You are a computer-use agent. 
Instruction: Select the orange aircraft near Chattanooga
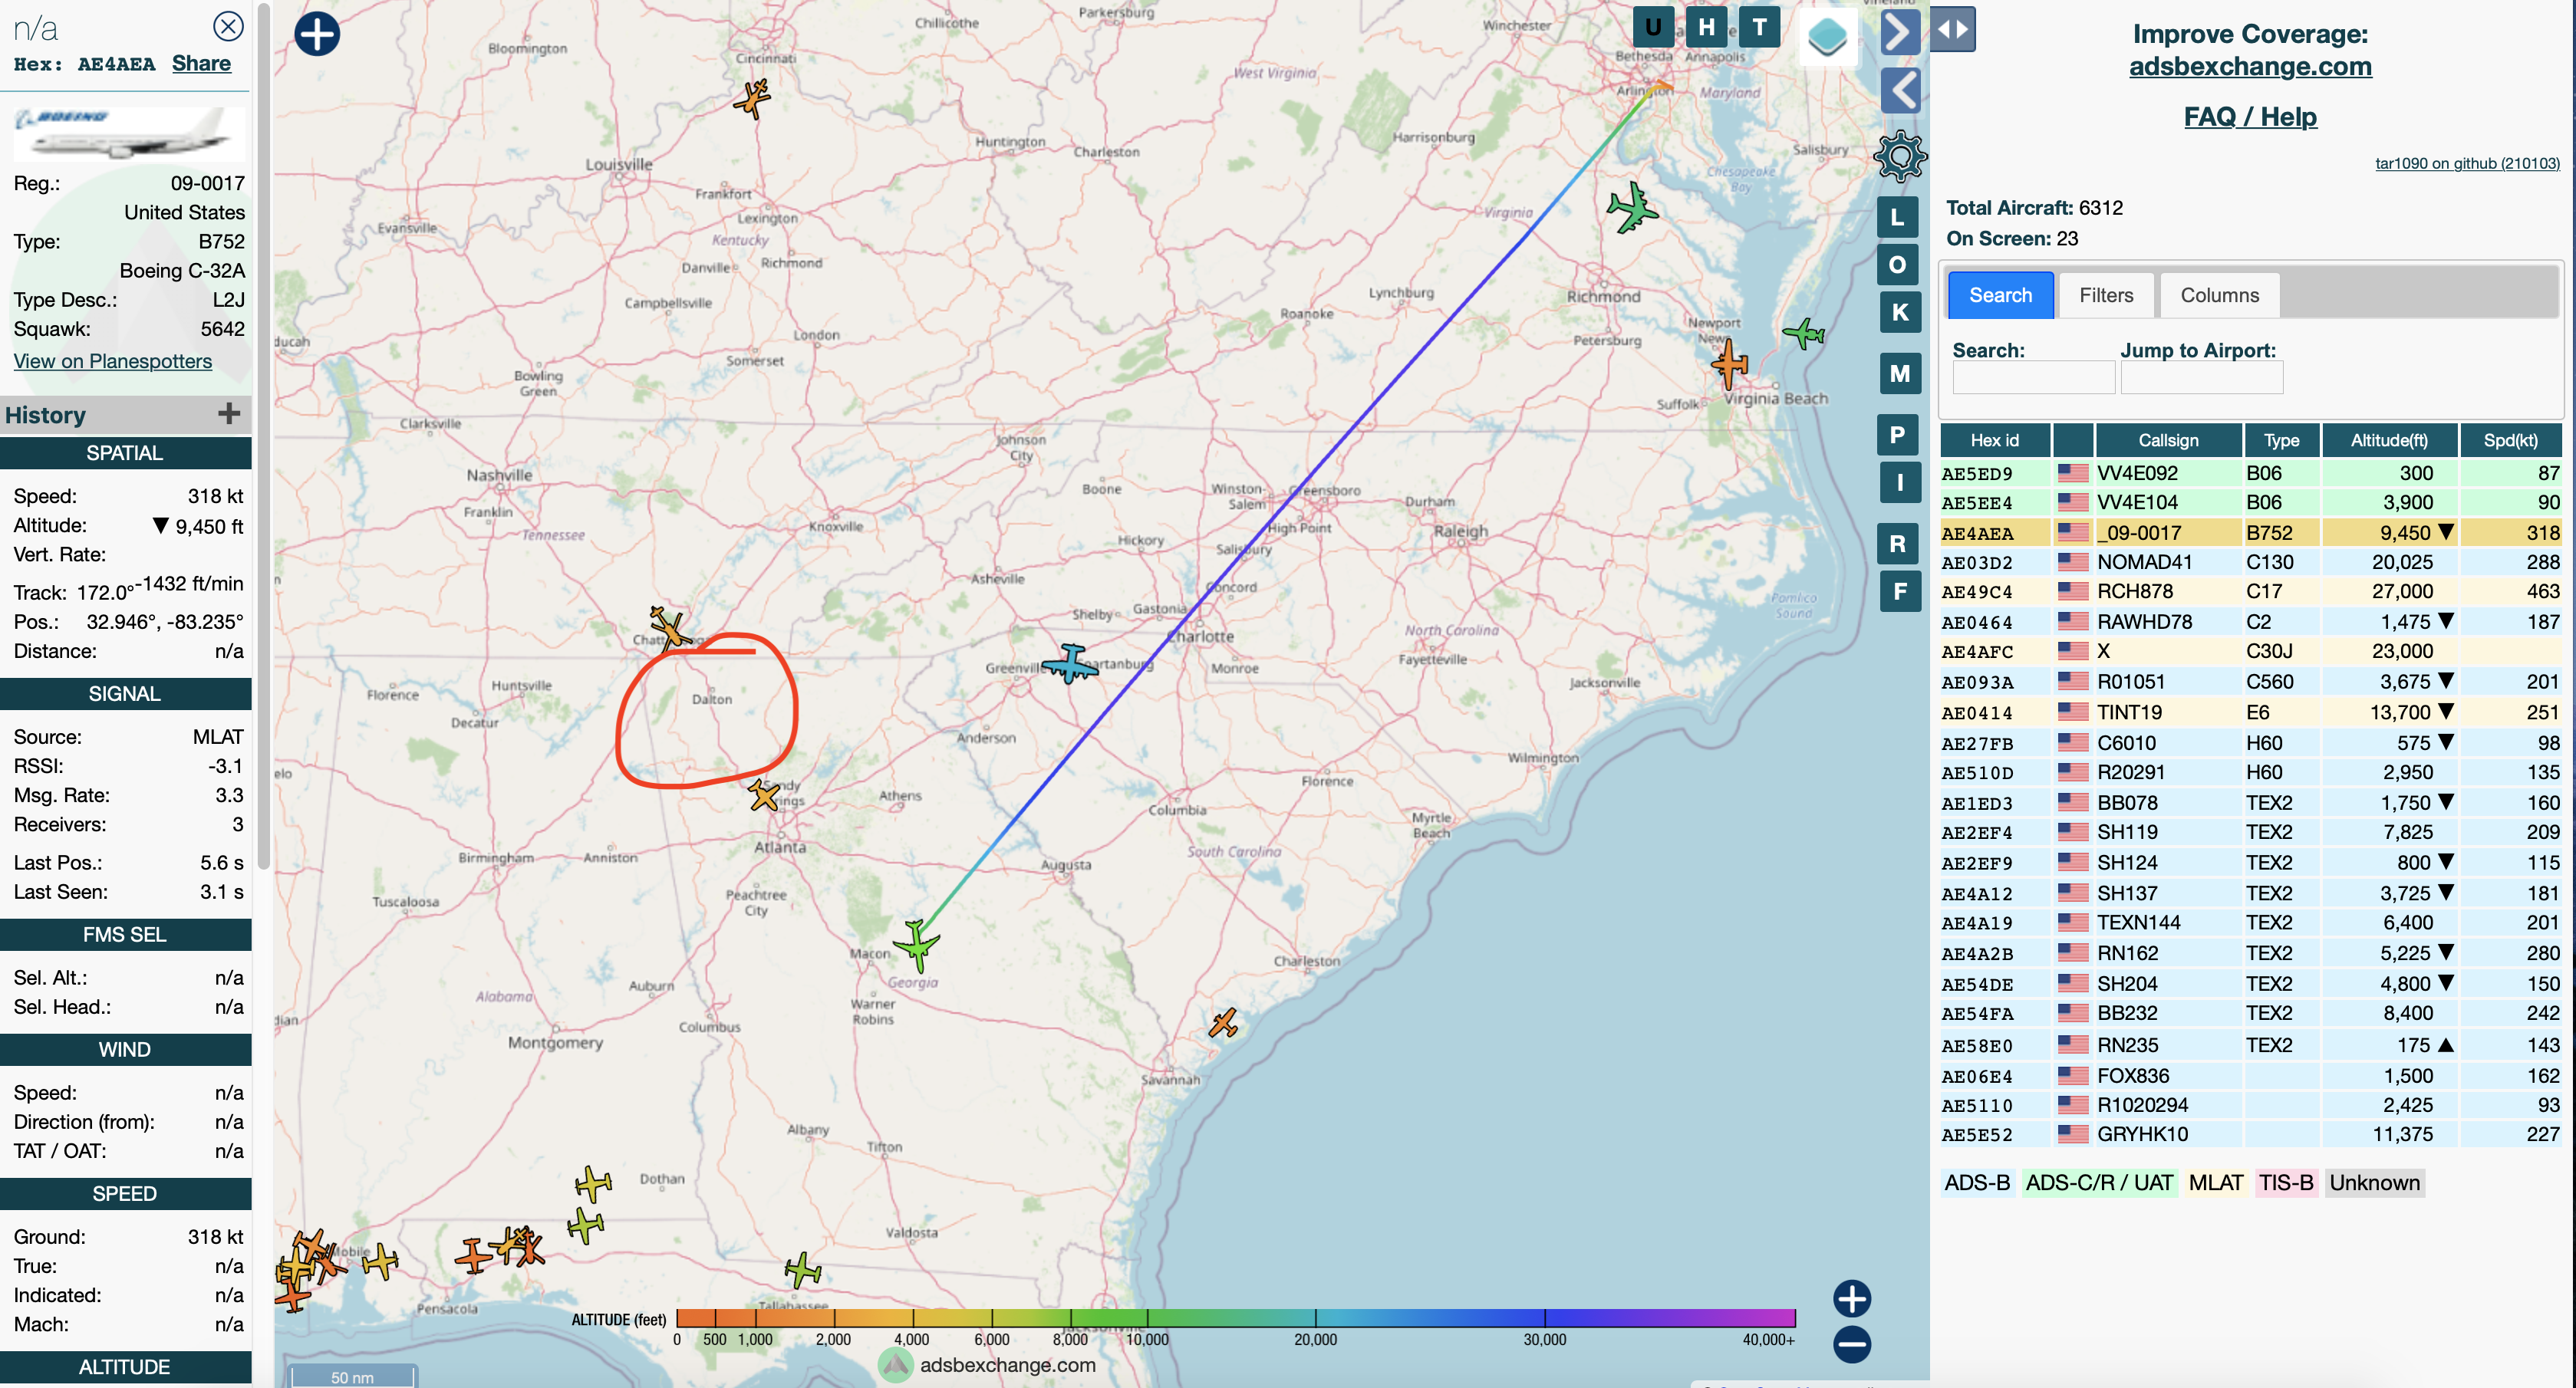[x=668, y=627]
